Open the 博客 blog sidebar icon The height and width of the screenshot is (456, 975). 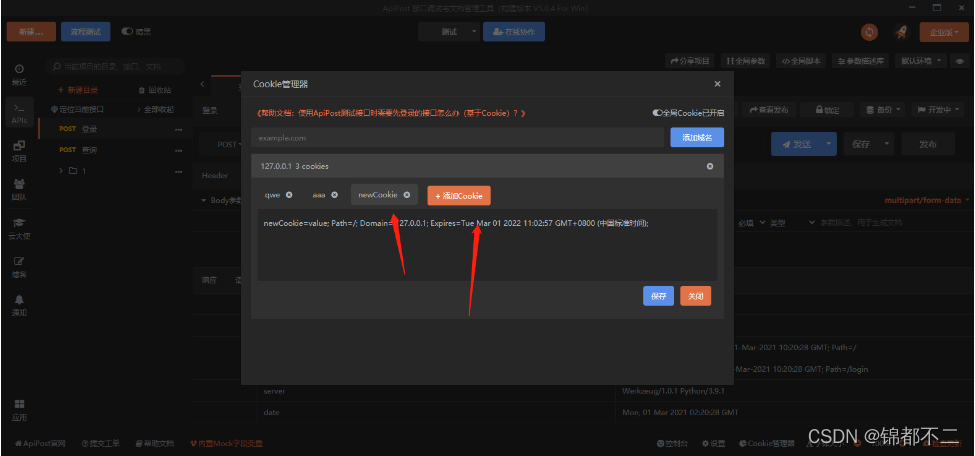click(x=19, y=267)
